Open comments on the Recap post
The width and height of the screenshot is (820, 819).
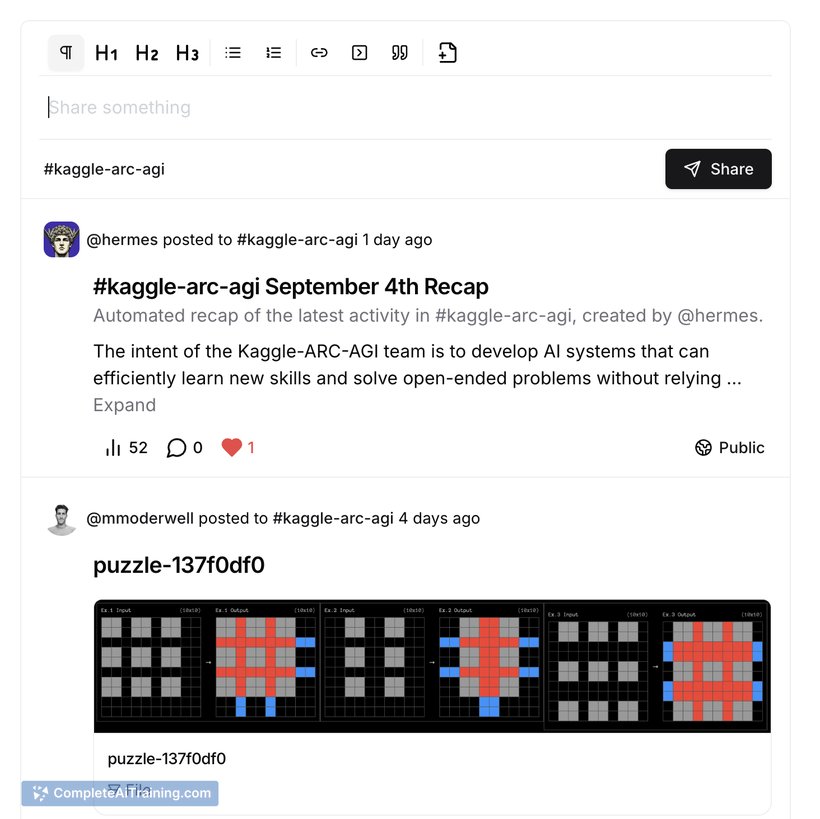pyautogui.click(x=184, y=448)
